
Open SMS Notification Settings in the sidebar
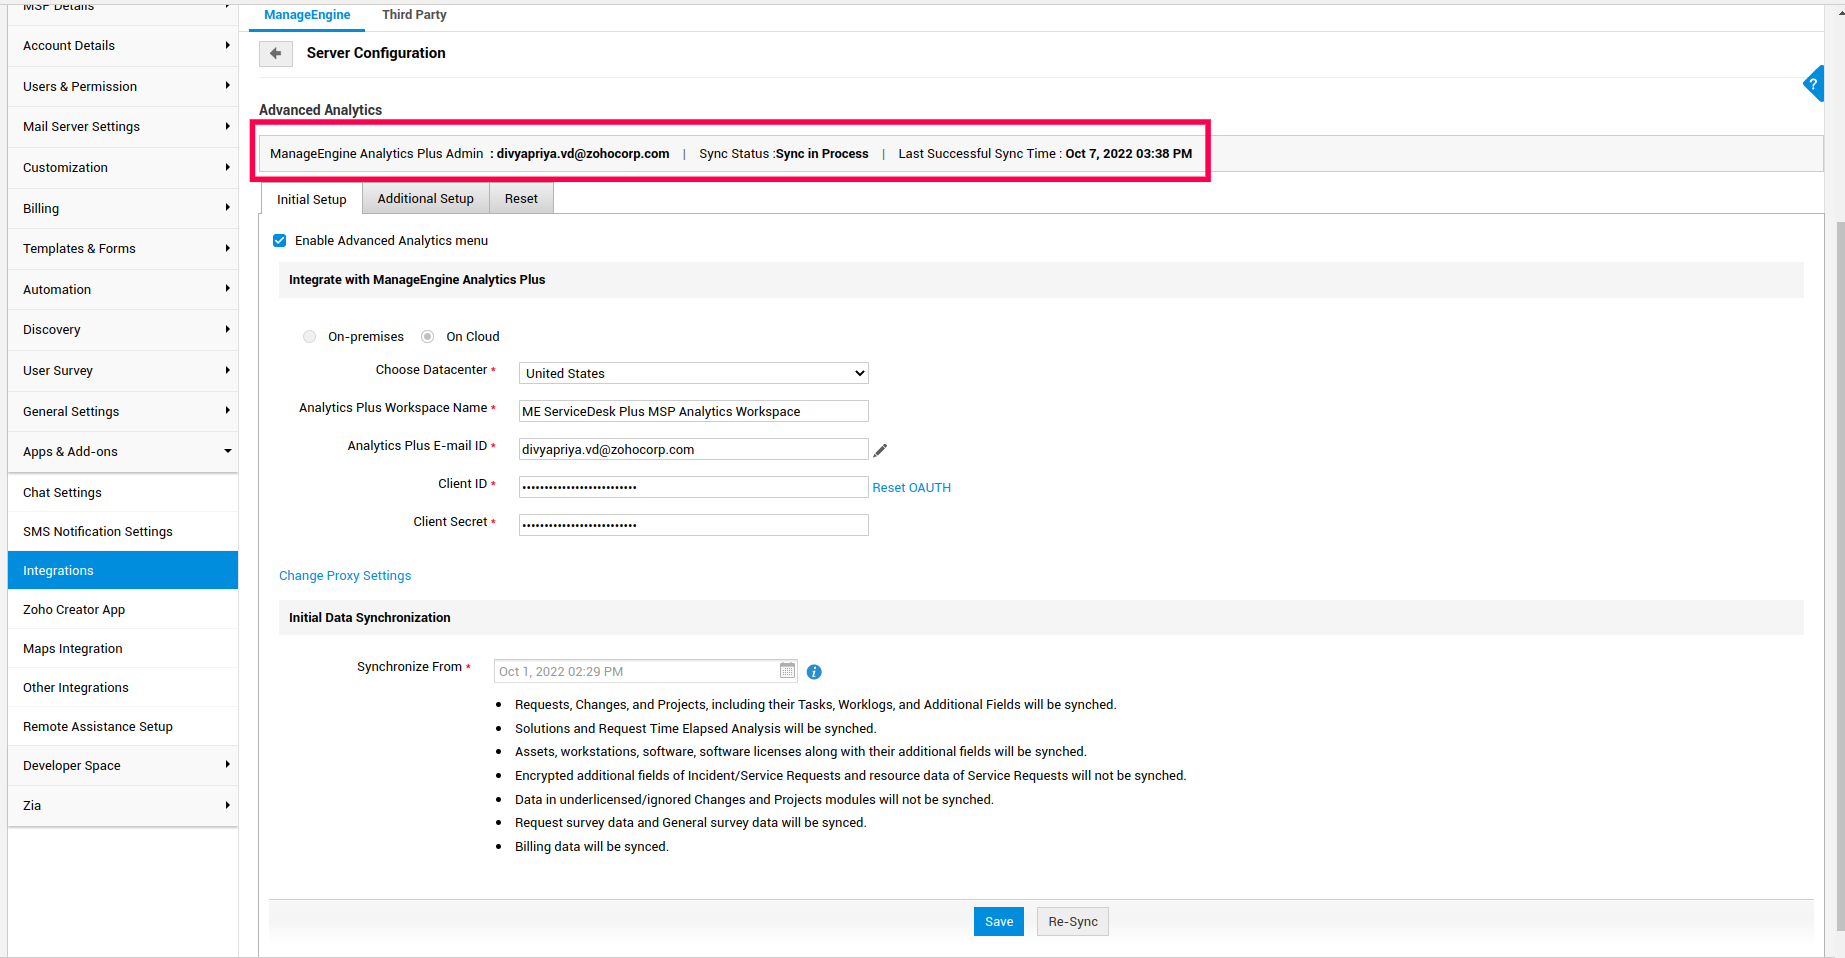coord(123,532)
